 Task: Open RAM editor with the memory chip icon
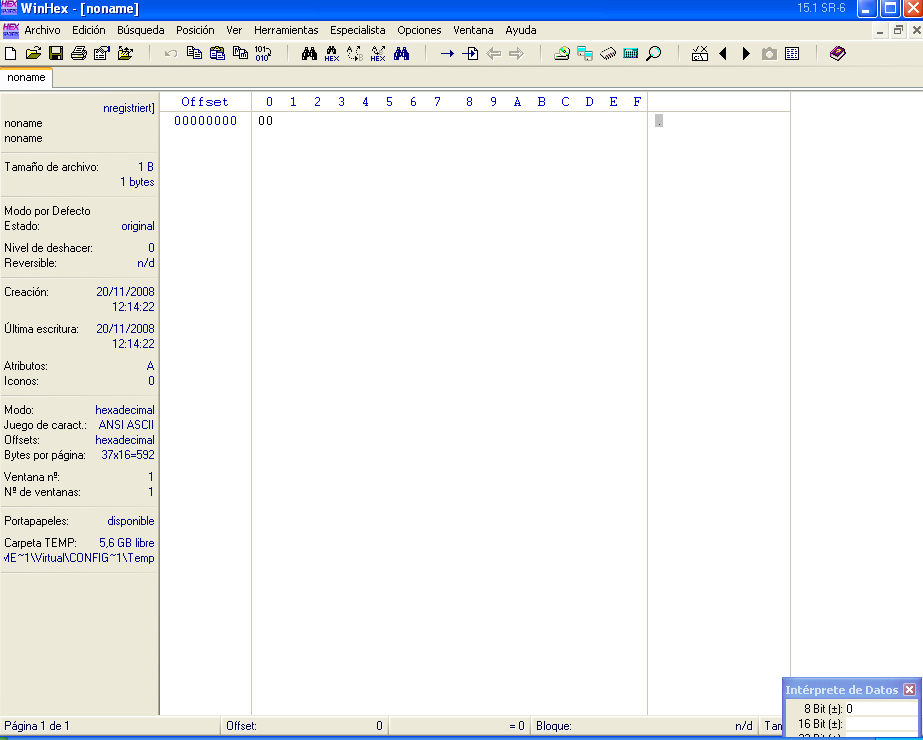[608, 54]
